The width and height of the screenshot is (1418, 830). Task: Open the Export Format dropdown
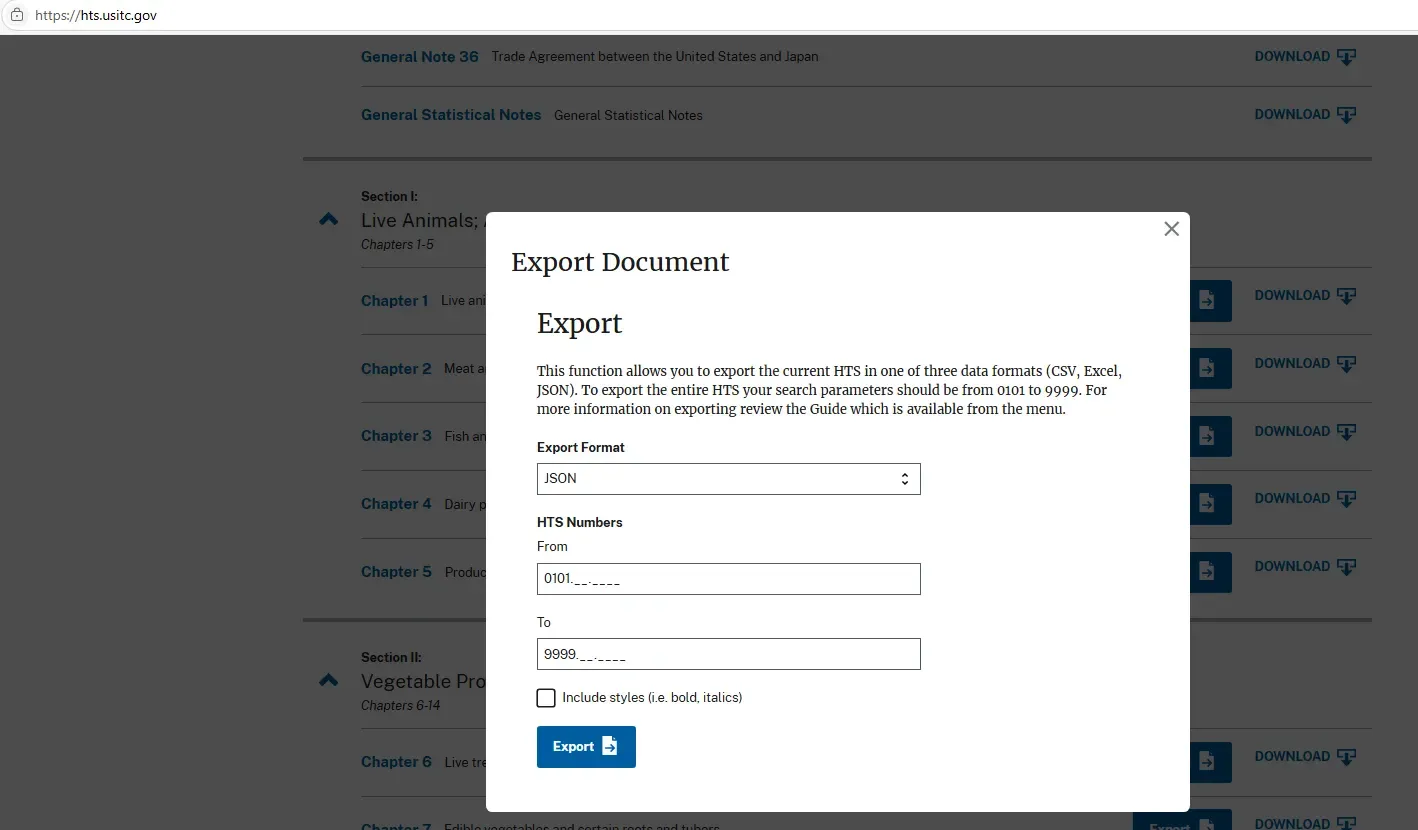728,479
